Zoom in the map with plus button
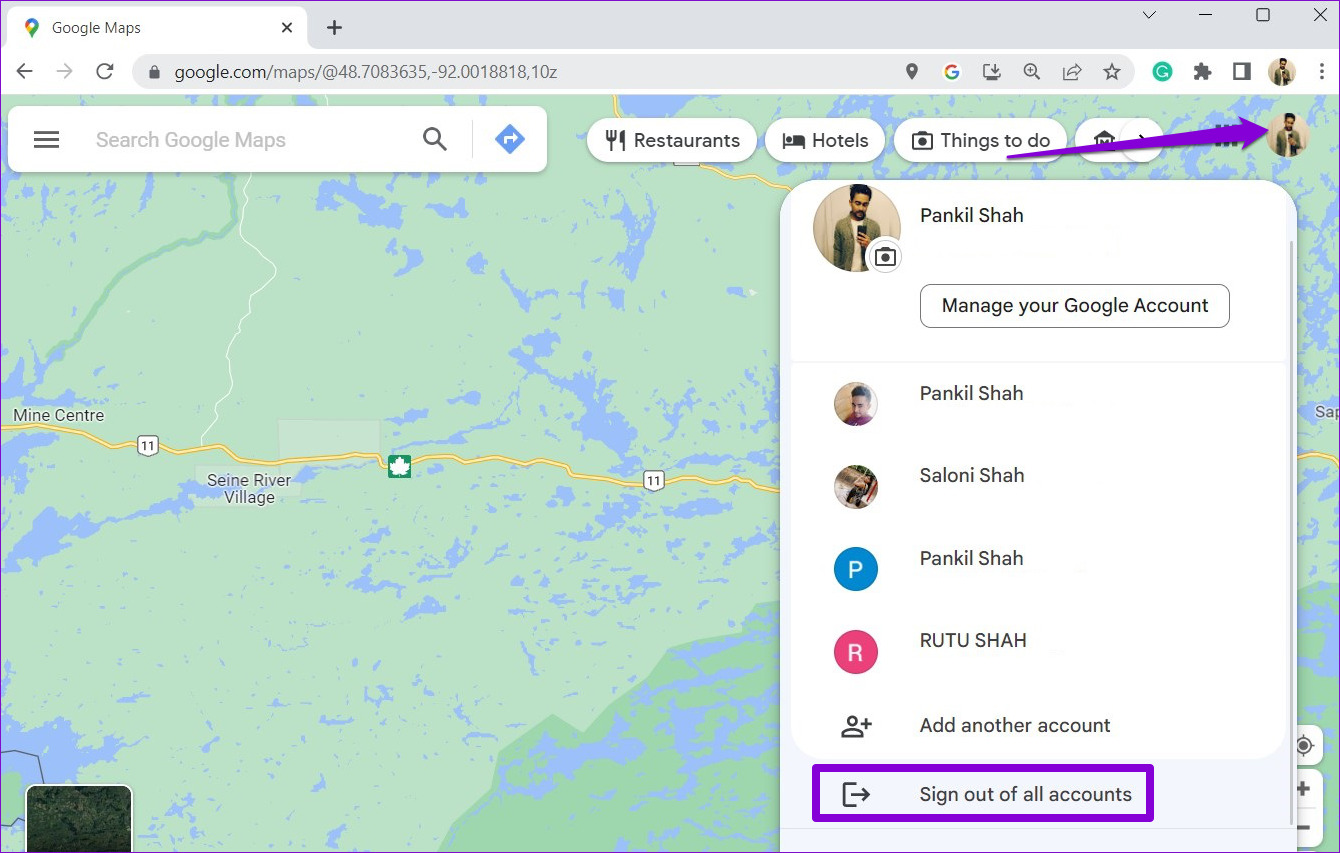This screenshot has width=1340, height=853. coord(1304,790)
